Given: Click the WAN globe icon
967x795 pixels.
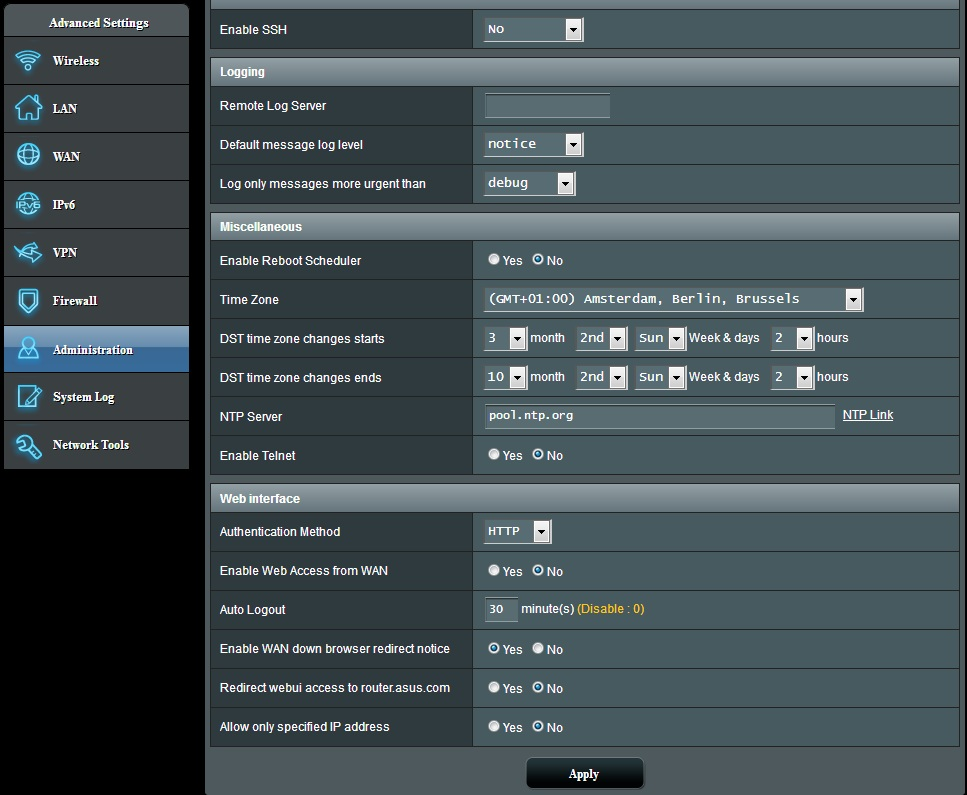Looking at the screenshot, I should (28, 156).
